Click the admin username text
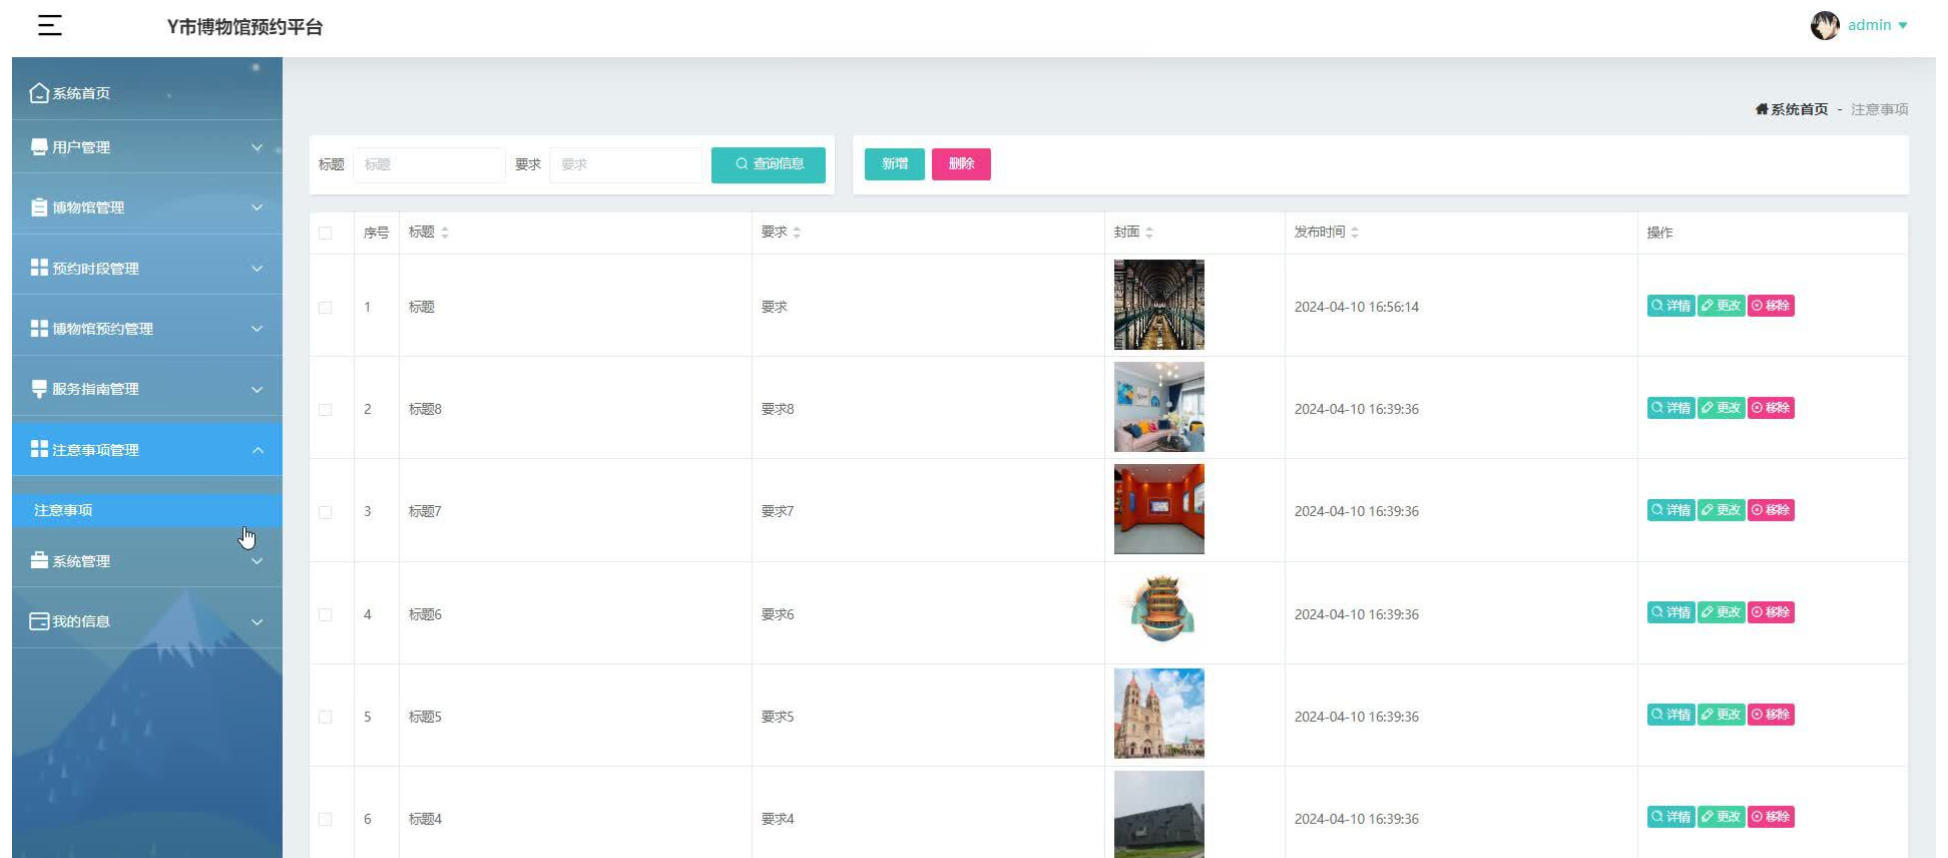 pyautogui.click(x=1869, y=25)
